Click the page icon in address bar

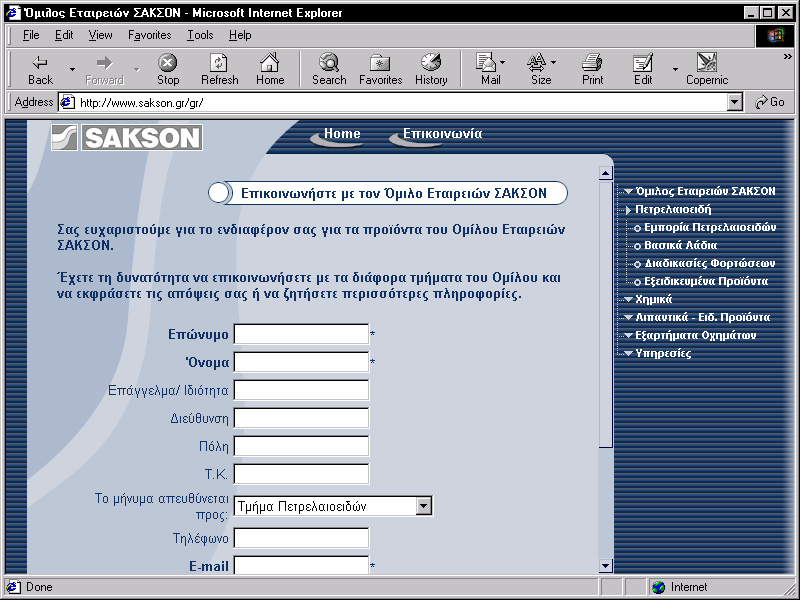coord(67,103)
